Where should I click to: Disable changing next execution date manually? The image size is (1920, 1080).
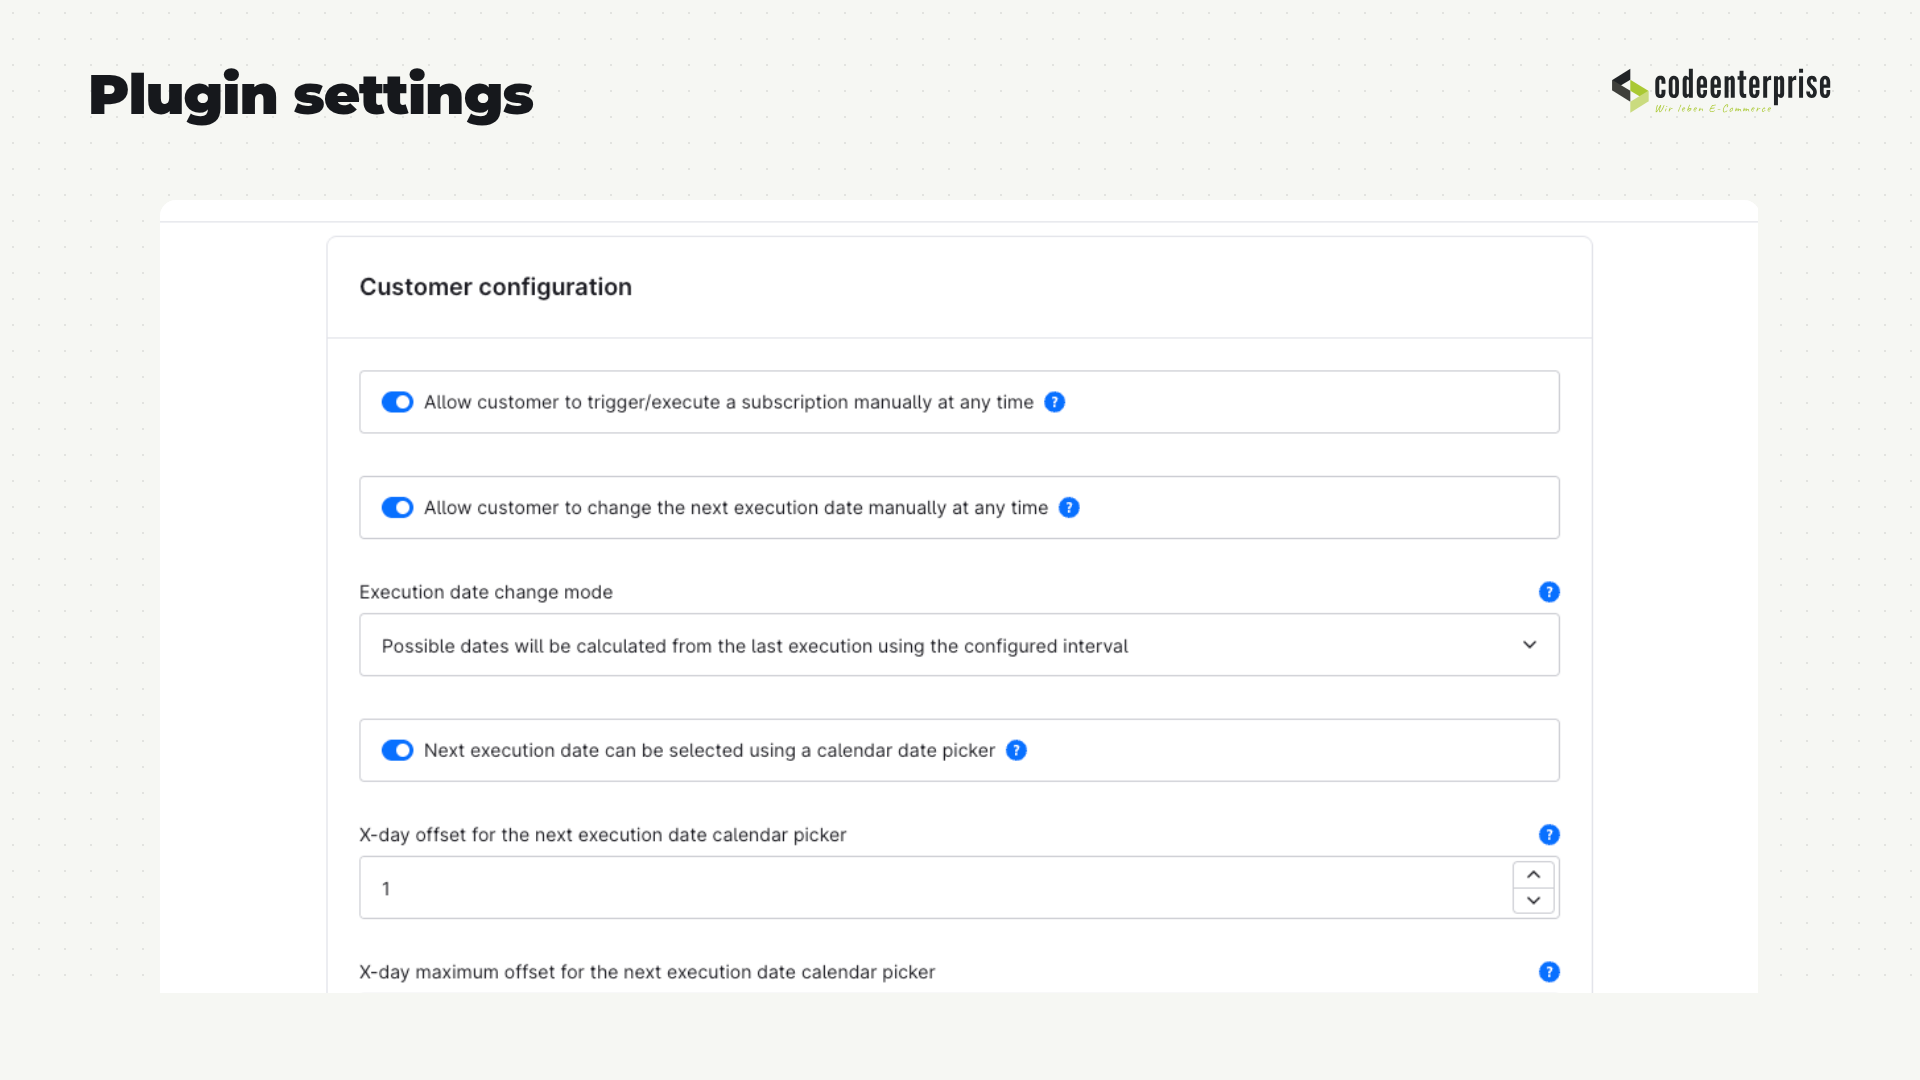[x=397, y=508]
